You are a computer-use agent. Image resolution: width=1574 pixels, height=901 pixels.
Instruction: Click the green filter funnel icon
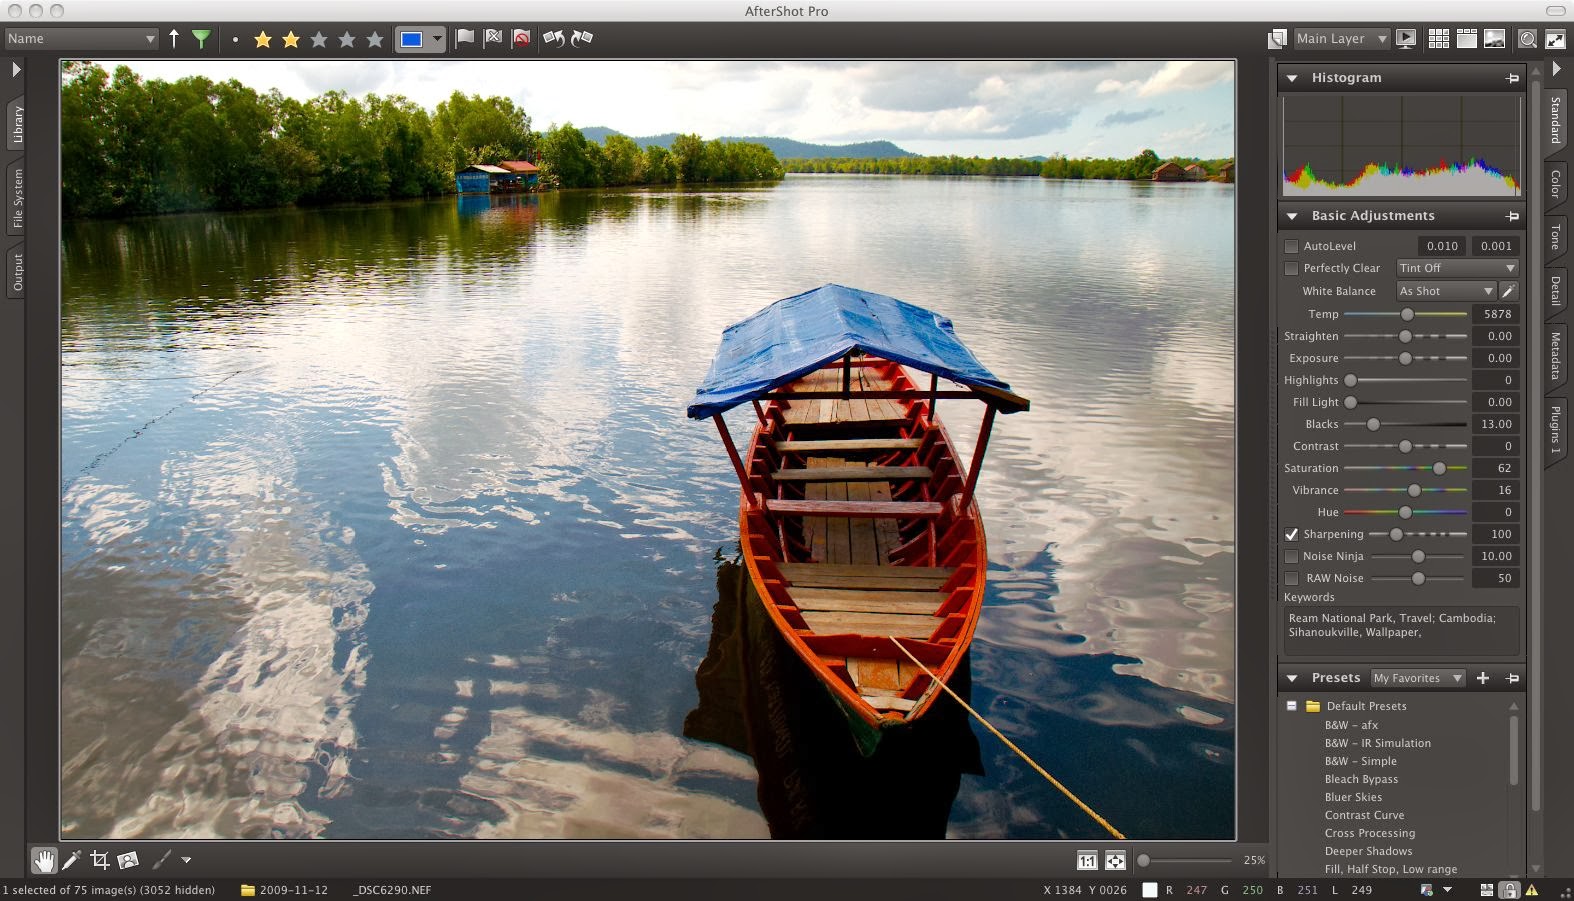201,39
